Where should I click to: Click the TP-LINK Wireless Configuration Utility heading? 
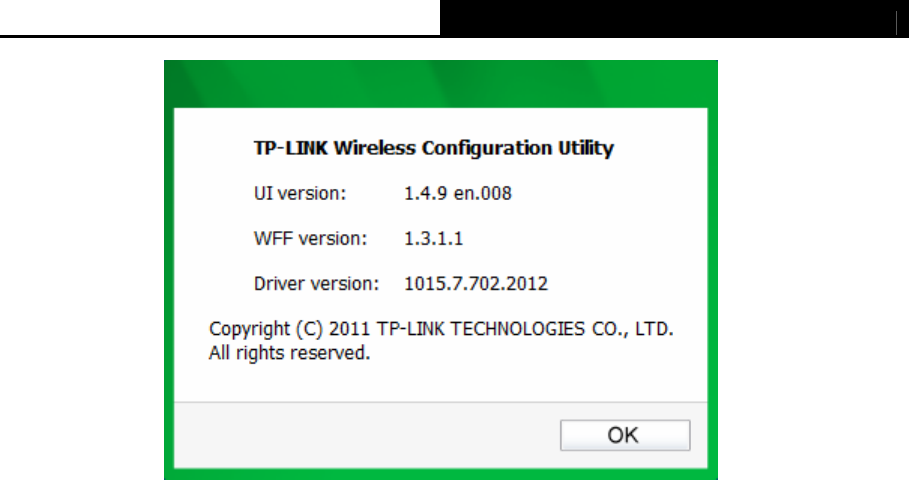(434, 148)
